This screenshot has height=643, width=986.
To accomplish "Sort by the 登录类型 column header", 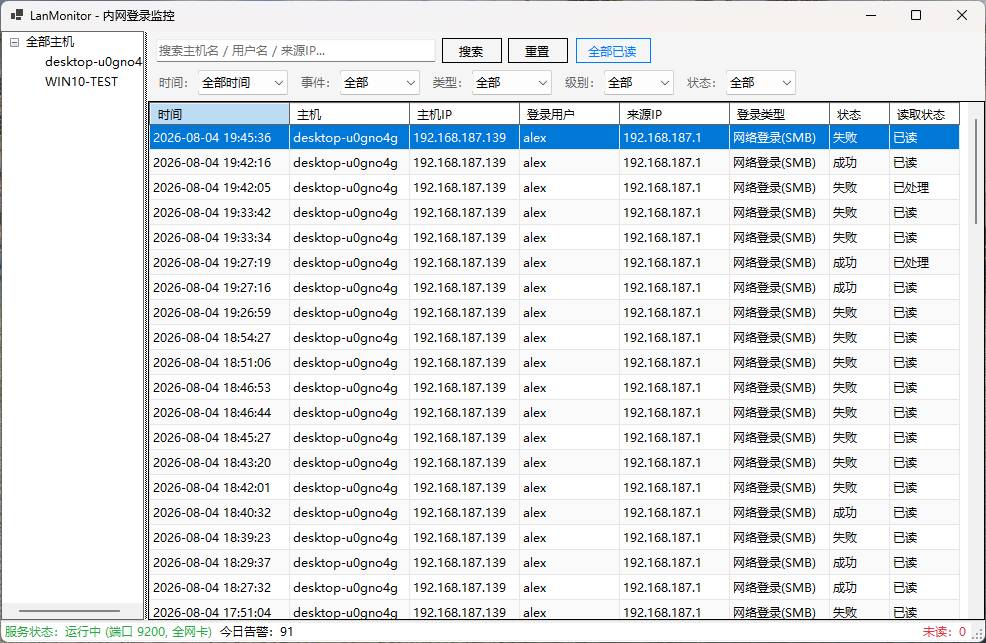I will pyautogui.click(x=780, y=114).
